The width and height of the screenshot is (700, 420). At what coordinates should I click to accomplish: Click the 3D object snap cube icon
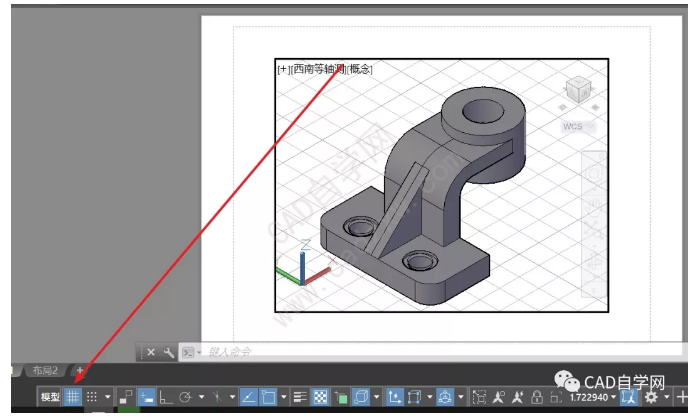coord(360,397)
